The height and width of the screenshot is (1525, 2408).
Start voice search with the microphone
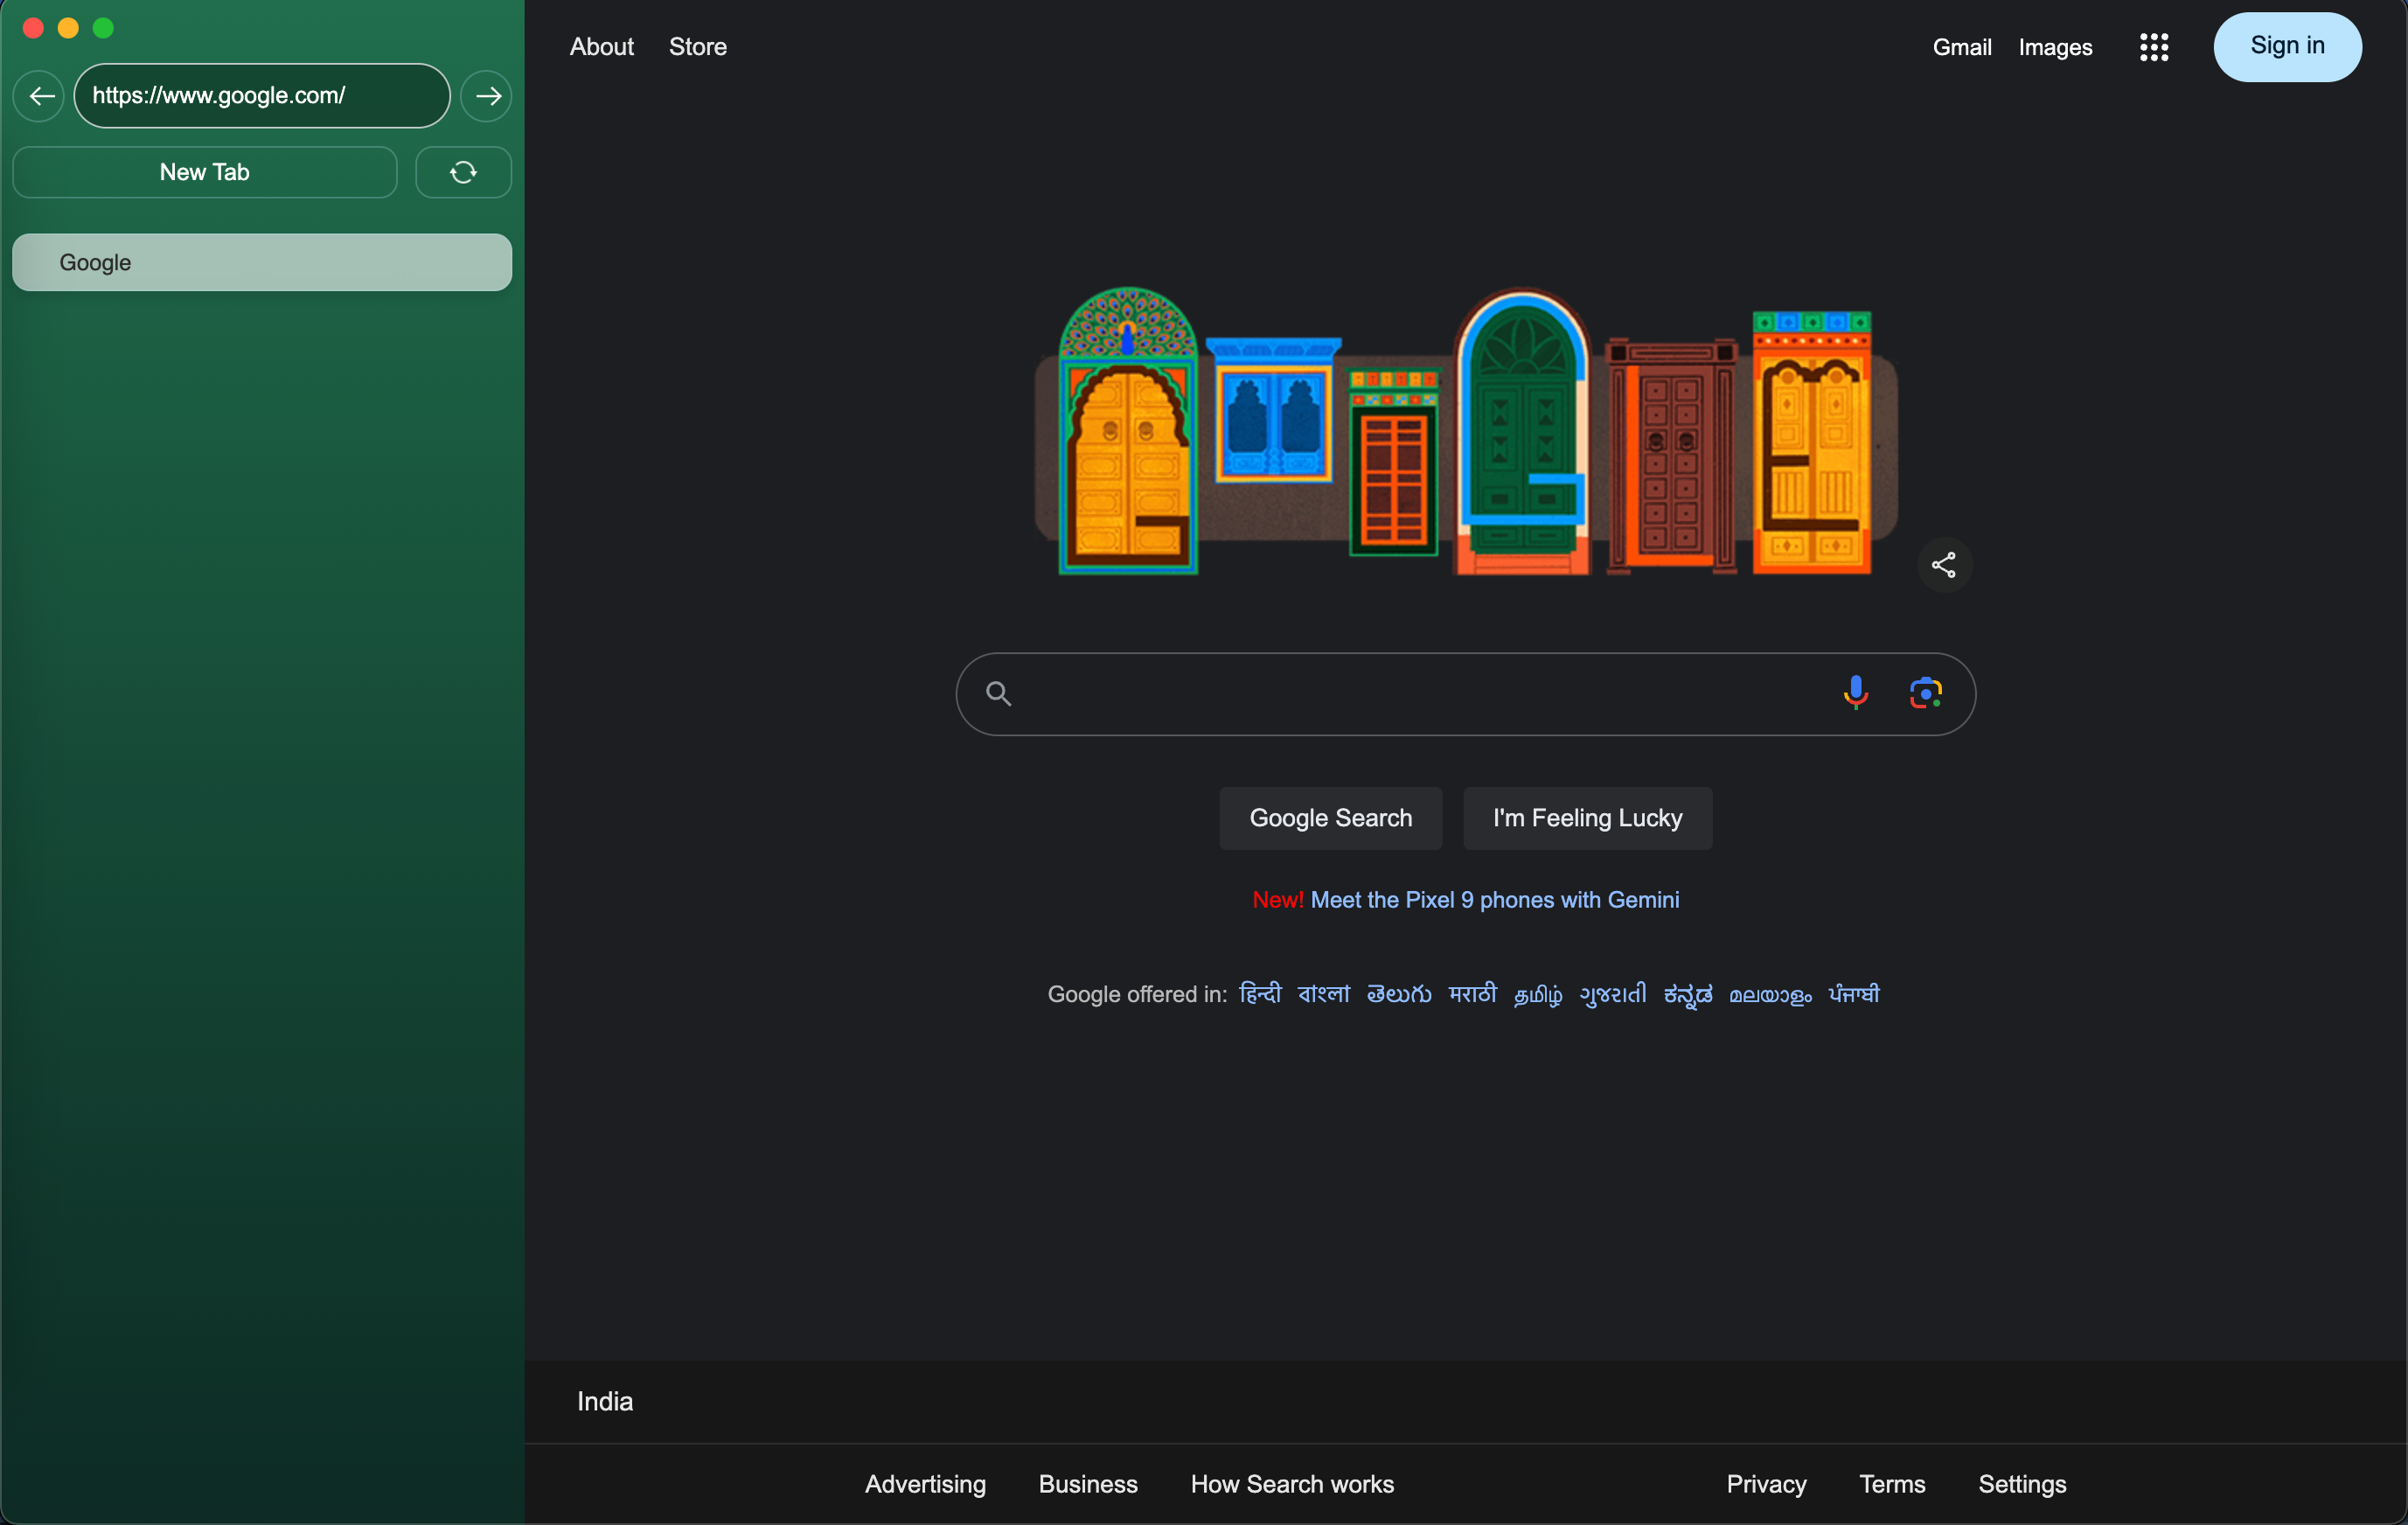tap(1855, 693)
